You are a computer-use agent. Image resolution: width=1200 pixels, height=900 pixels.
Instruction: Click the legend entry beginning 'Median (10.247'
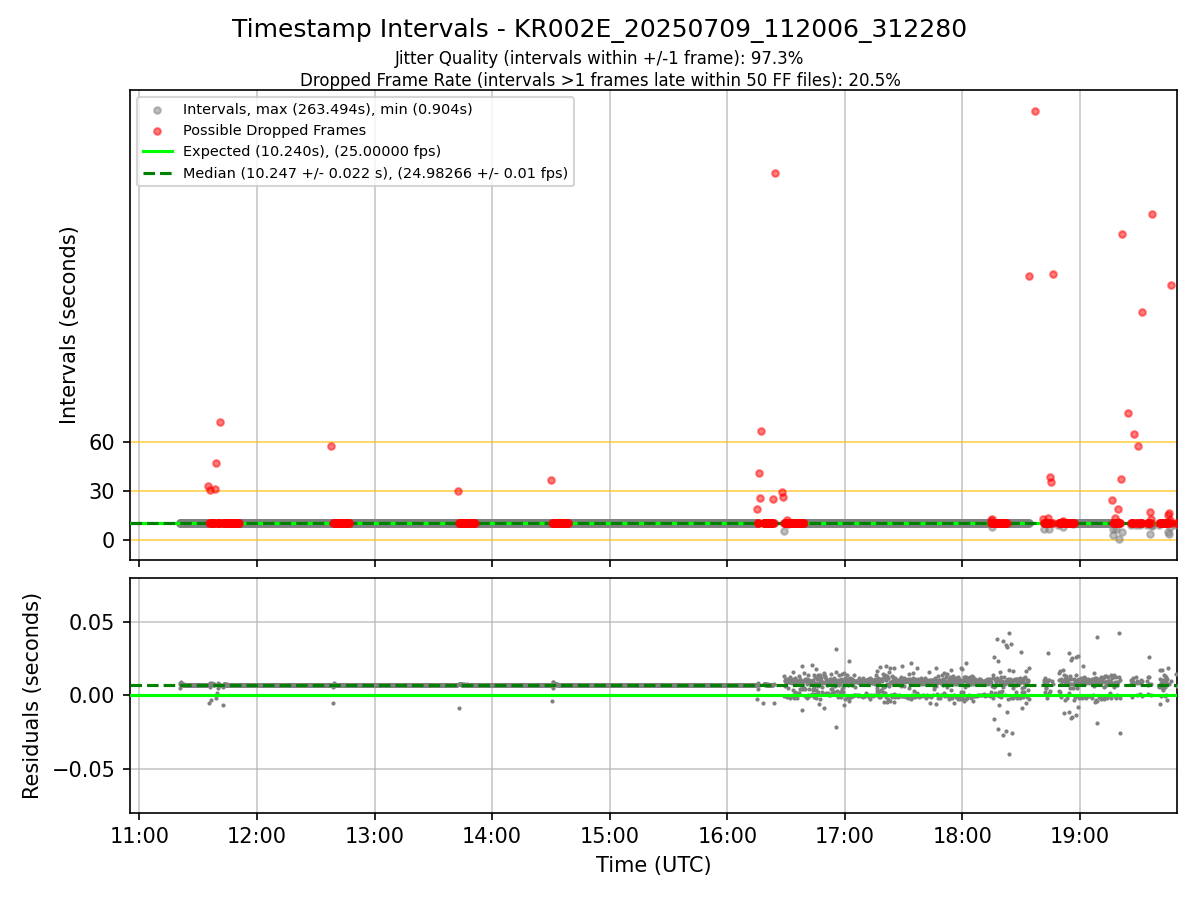coord(375,173)
